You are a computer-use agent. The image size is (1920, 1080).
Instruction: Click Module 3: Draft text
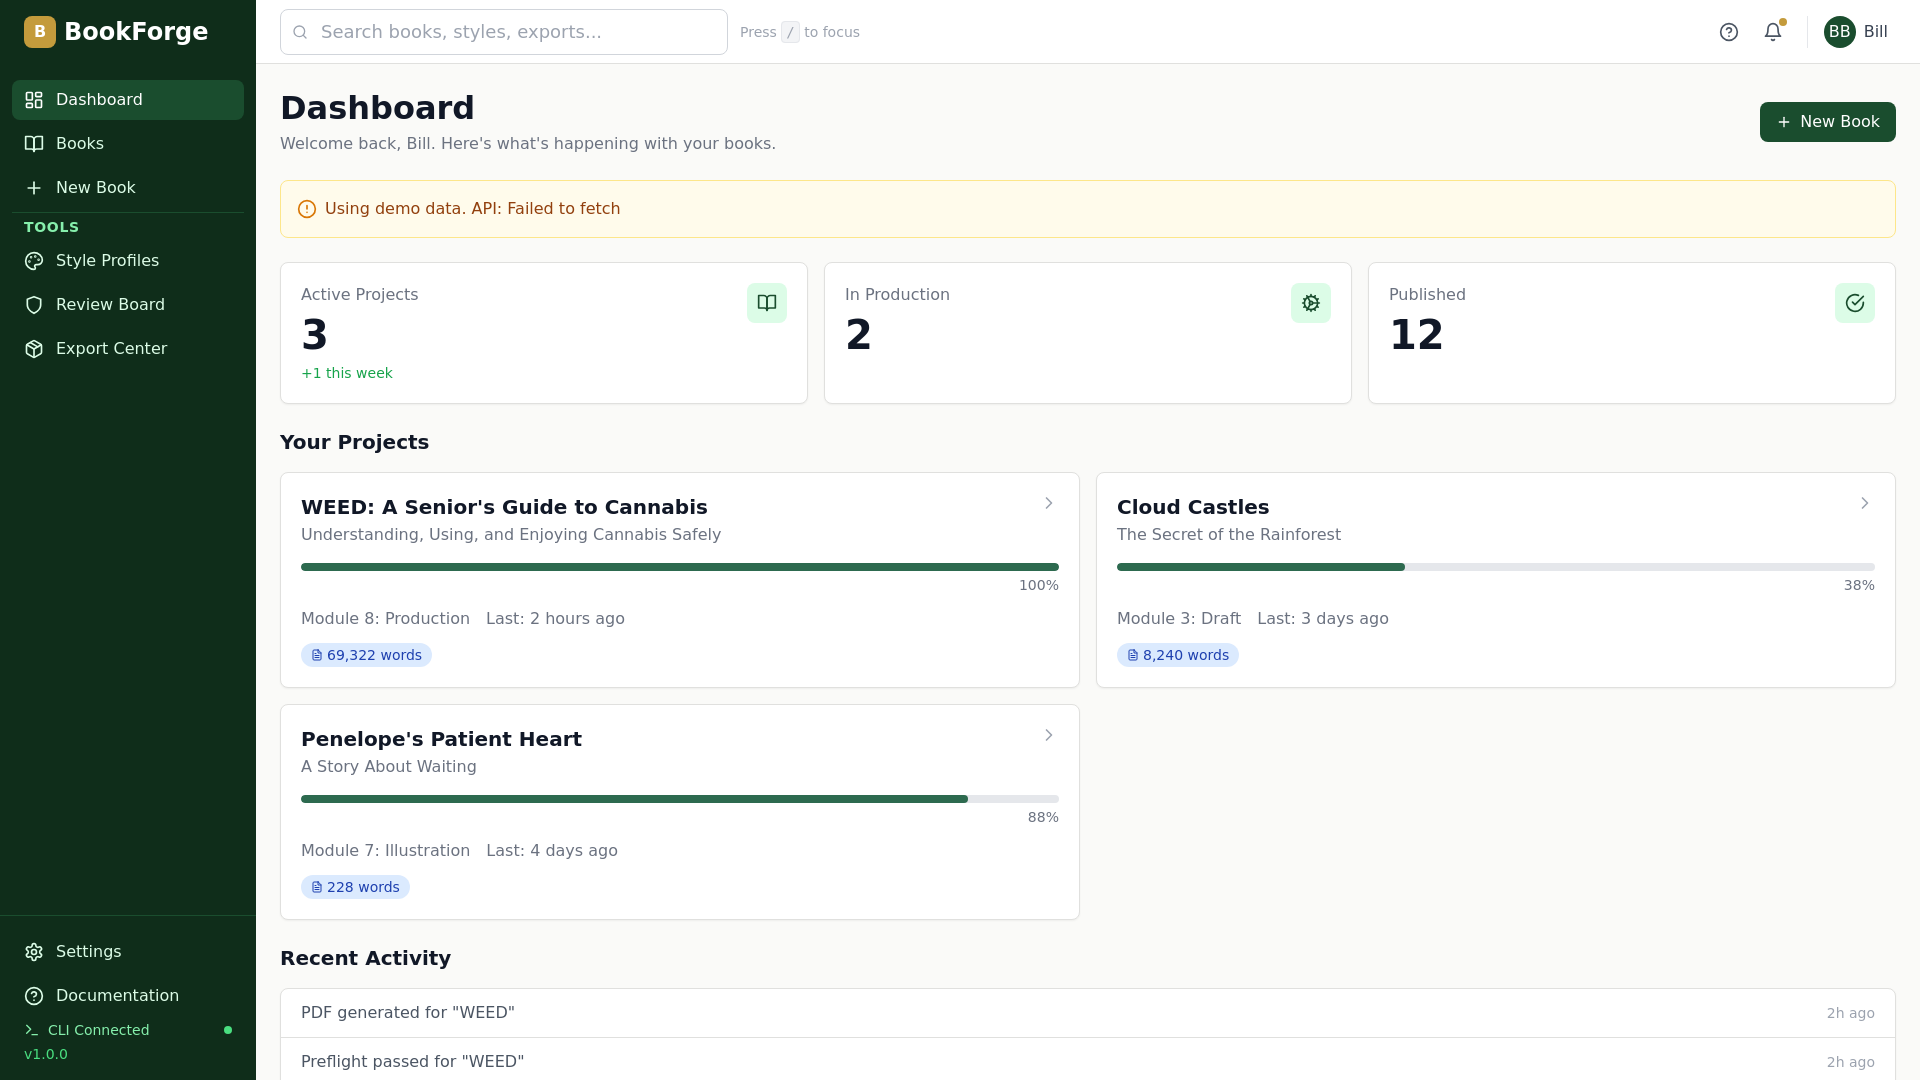pos(1179,619)
